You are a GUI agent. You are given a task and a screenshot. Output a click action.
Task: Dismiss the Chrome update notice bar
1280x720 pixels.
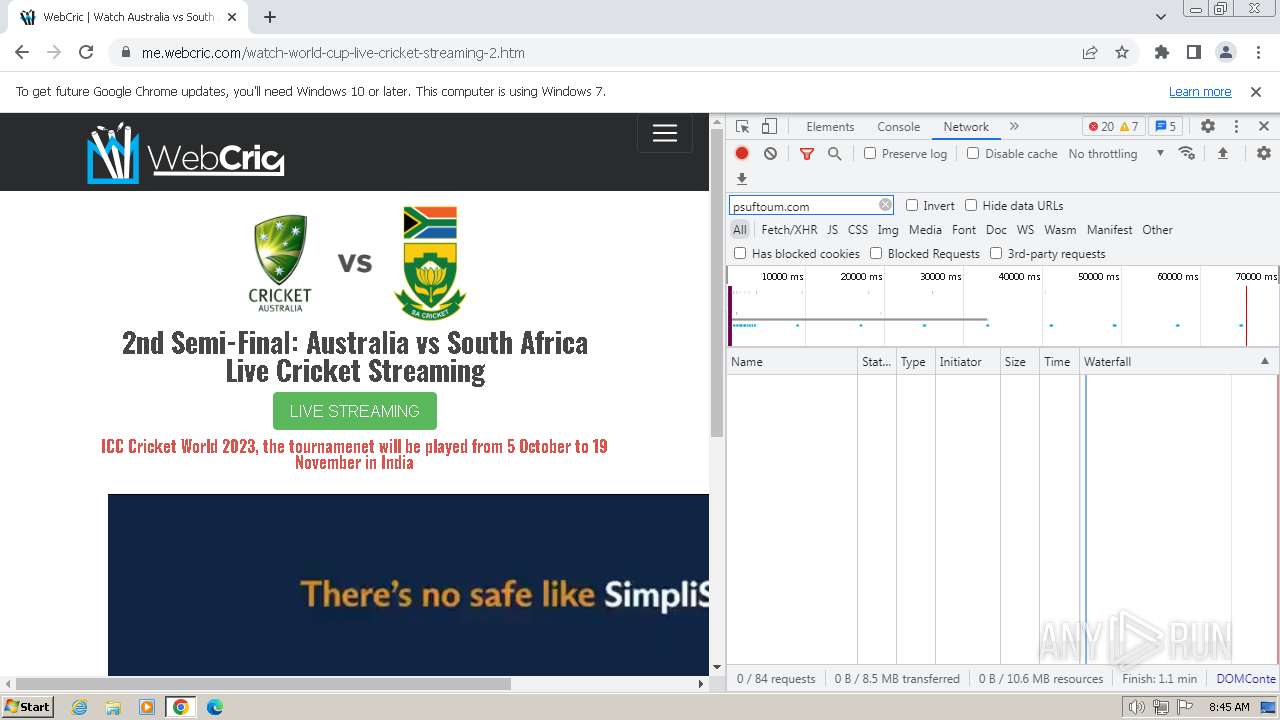1256,92
